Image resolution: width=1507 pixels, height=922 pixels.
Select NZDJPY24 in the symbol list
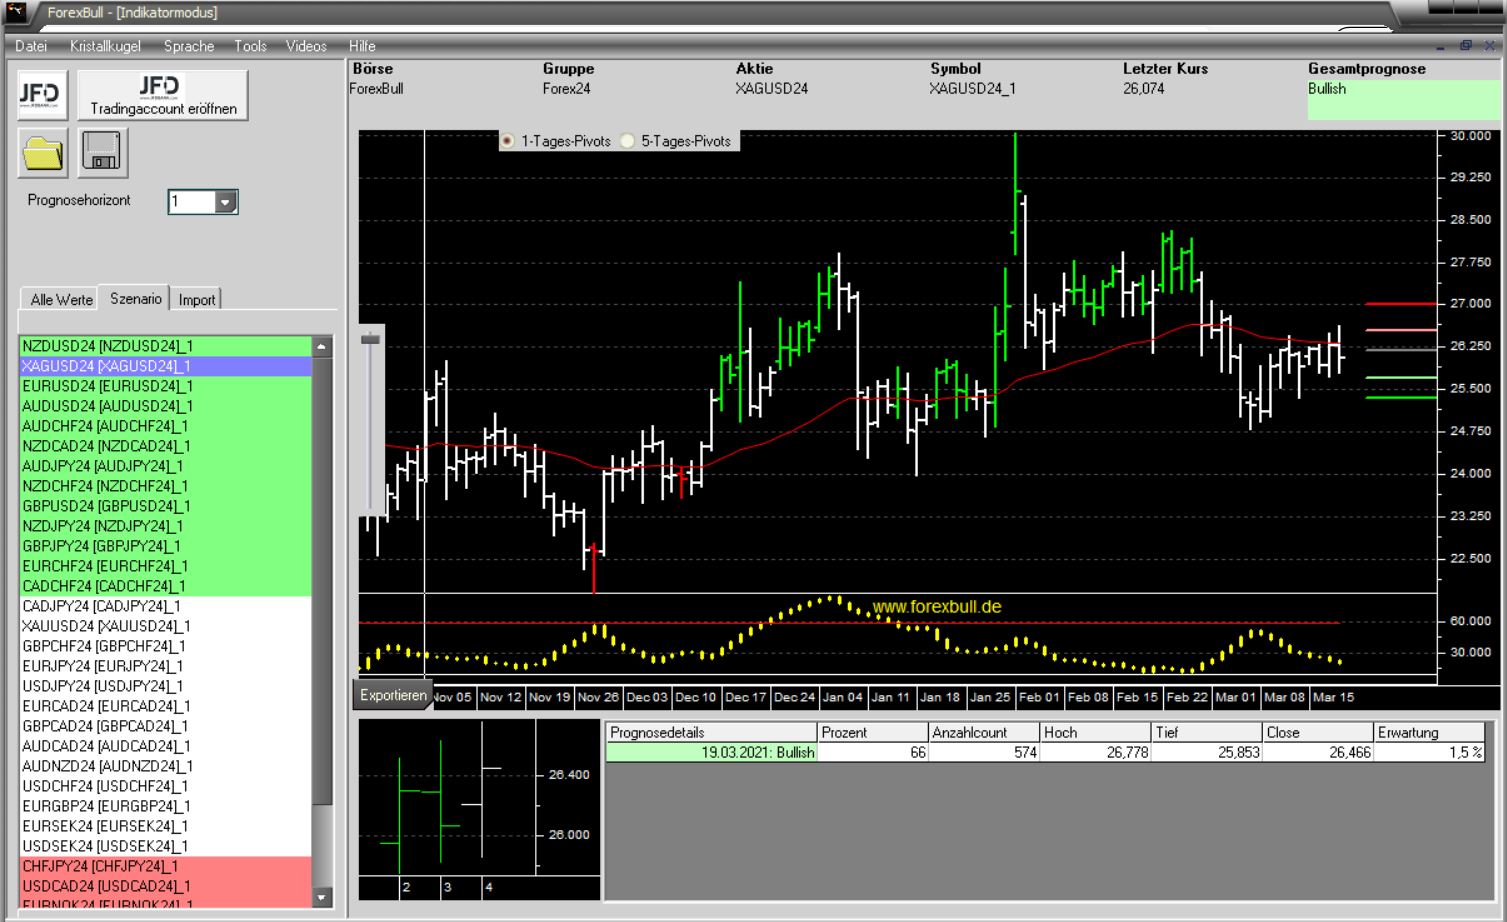[166, 526]
